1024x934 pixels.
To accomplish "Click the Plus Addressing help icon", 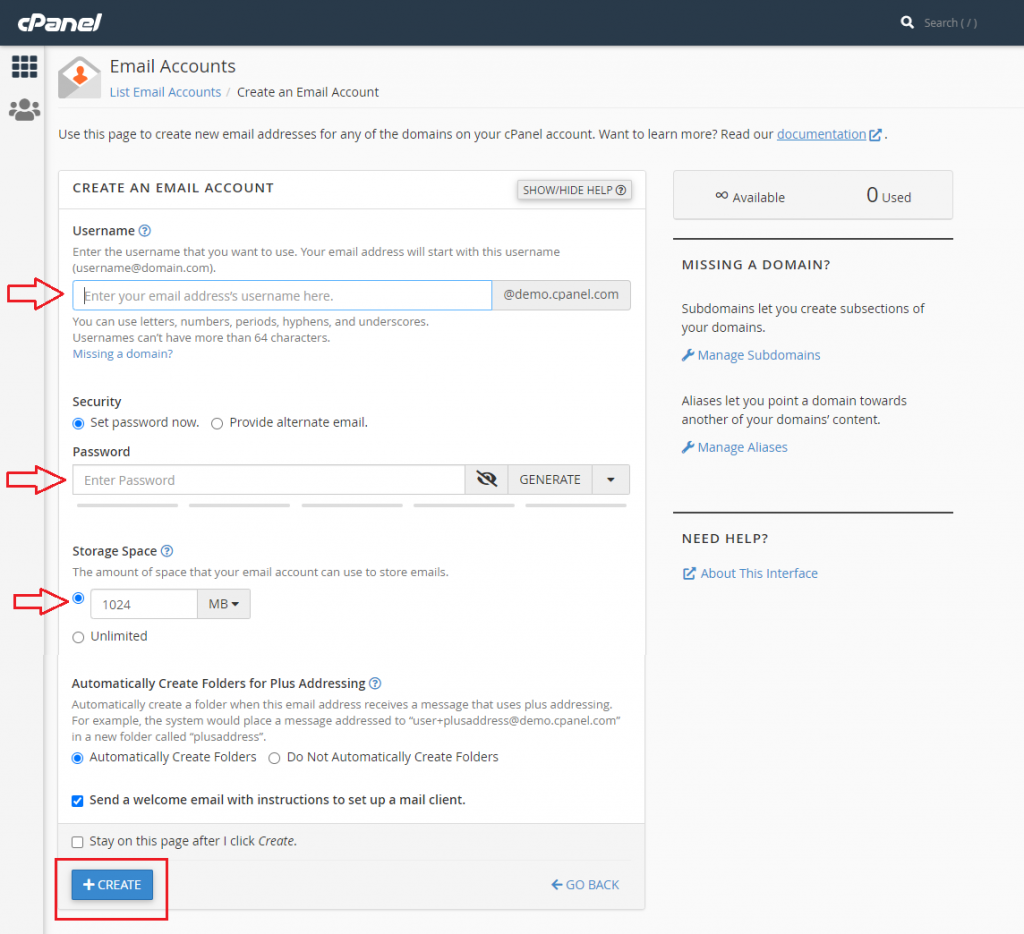I will pyautogui.click(x=375, y=683).
